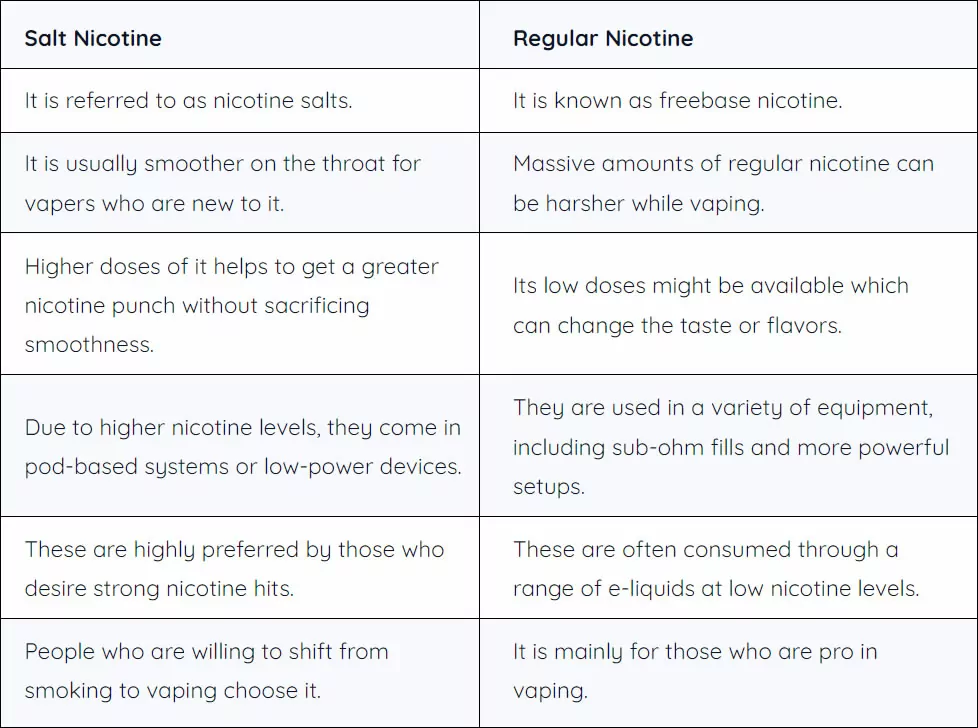Select the cell 'It is referred to as nicotine salts.'
The image size is (978, 728).
(x=240, y=100)
